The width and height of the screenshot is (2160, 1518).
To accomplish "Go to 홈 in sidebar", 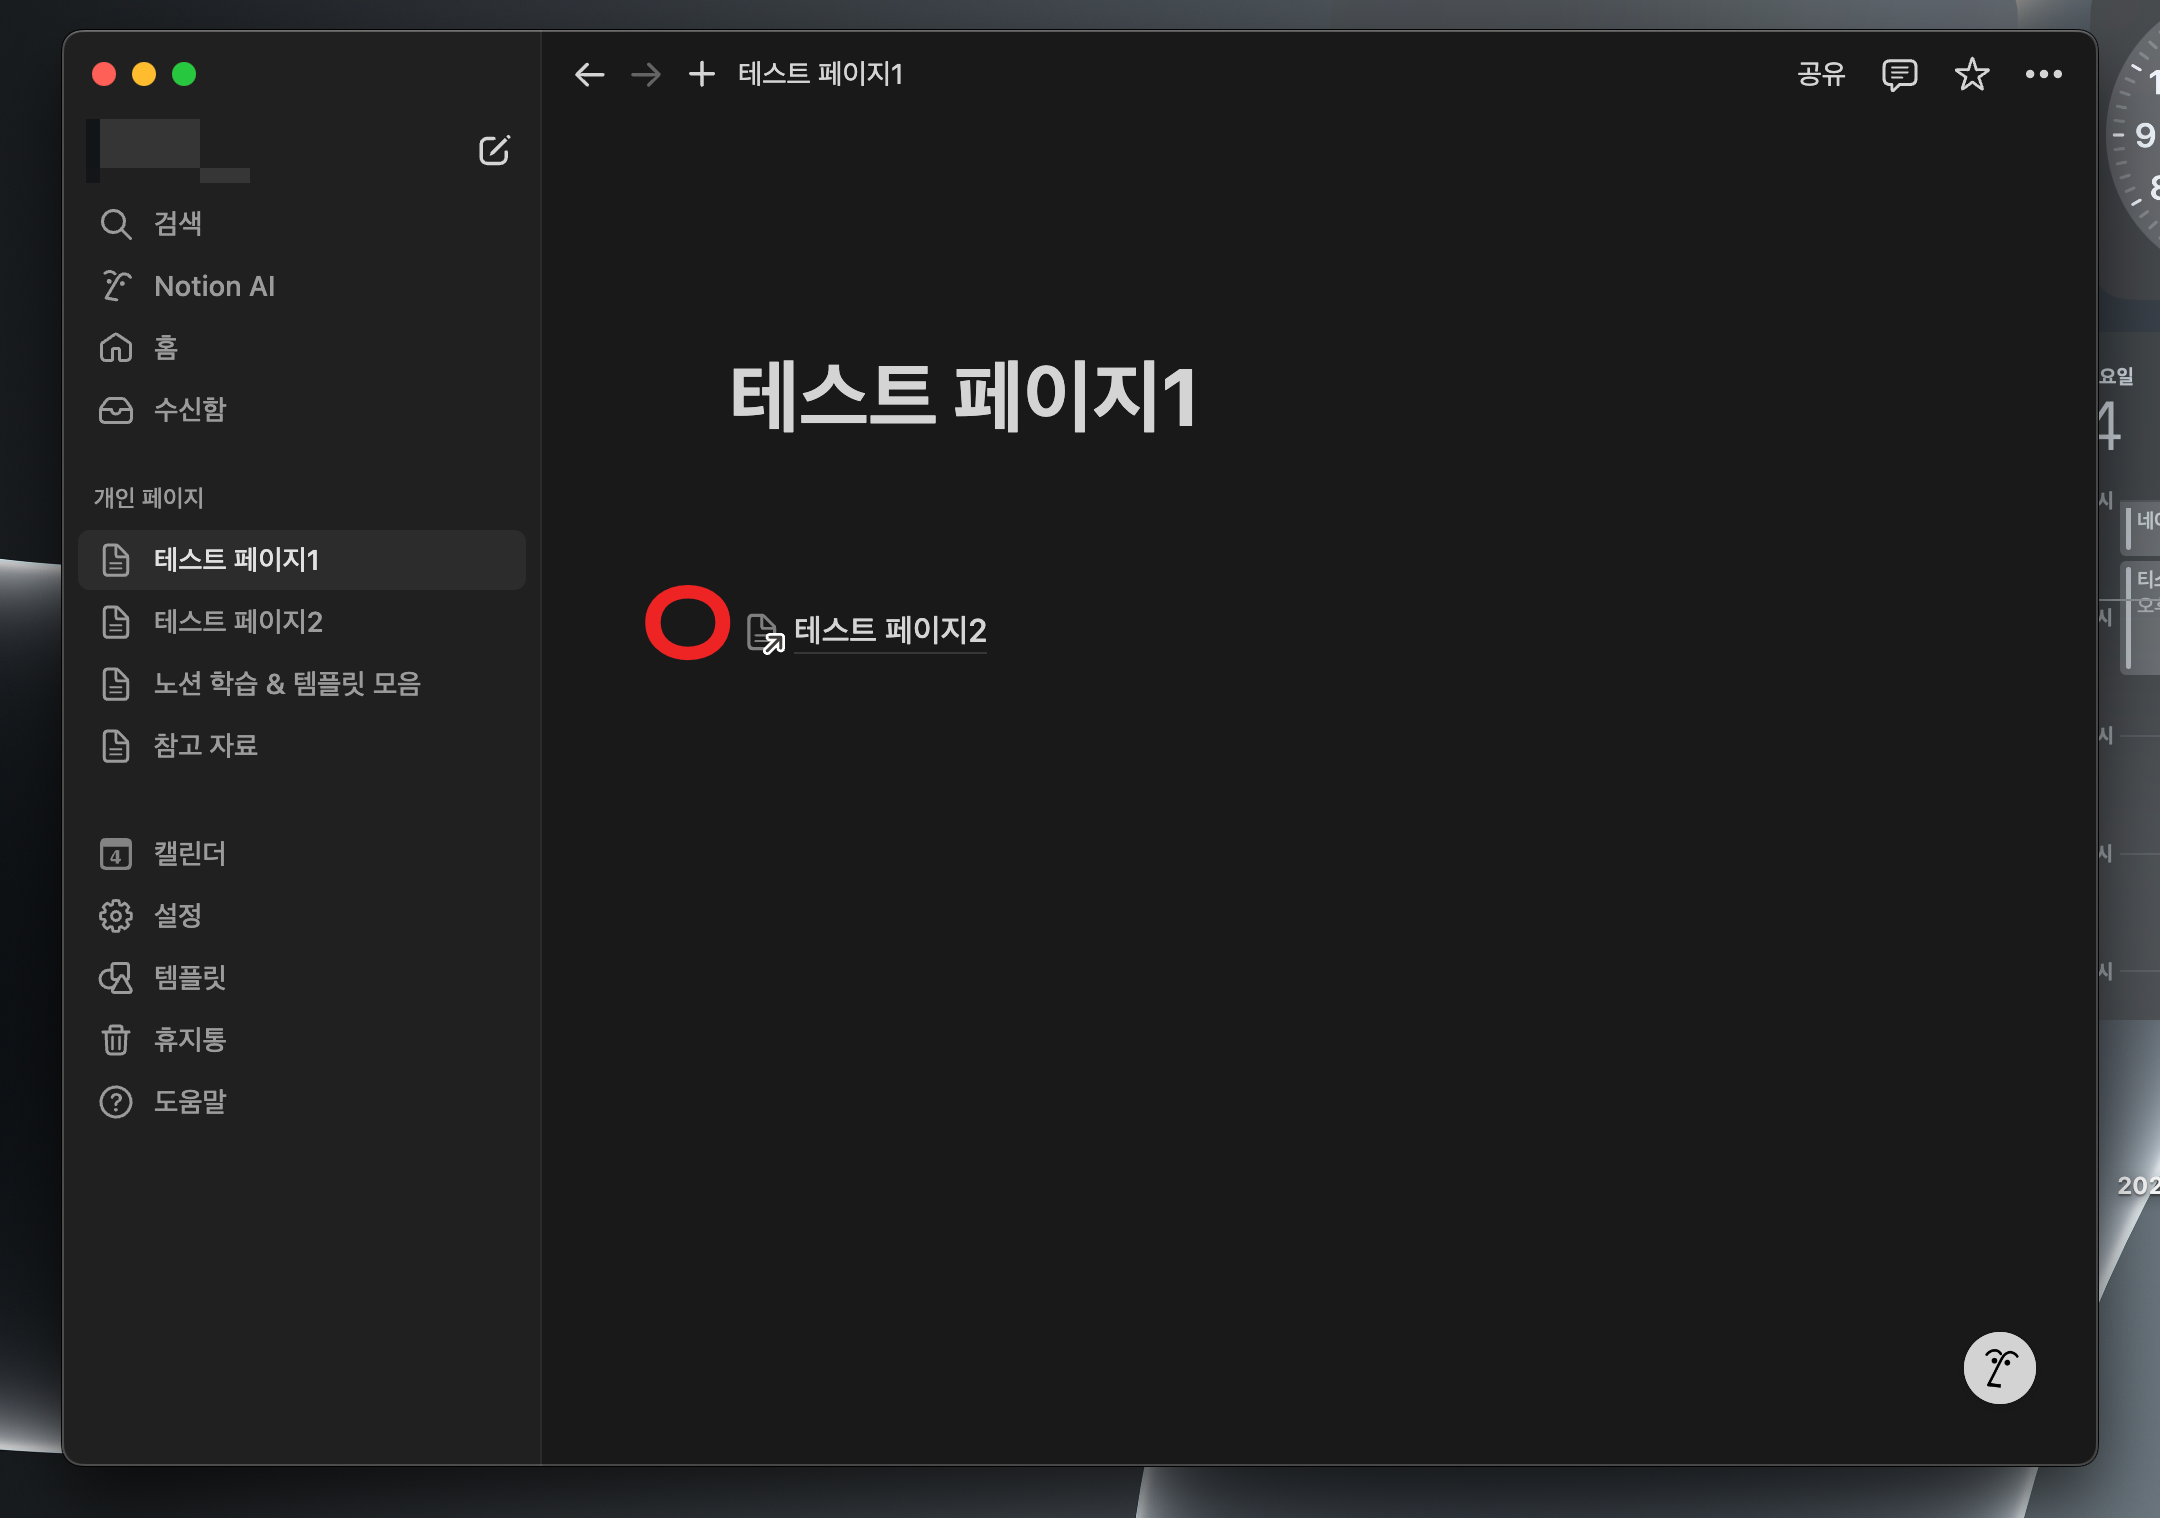I will point(165,348).
